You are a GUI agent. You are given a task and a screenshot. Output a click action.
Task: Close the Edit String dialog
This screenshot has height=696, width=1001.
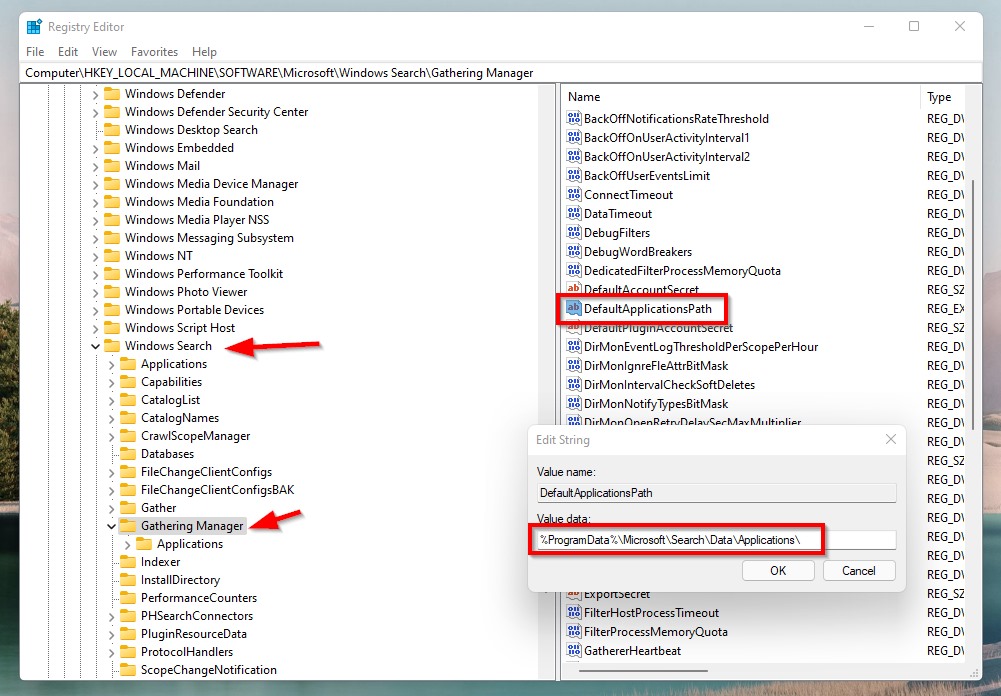pyautogui.click(x=891, y=439)
